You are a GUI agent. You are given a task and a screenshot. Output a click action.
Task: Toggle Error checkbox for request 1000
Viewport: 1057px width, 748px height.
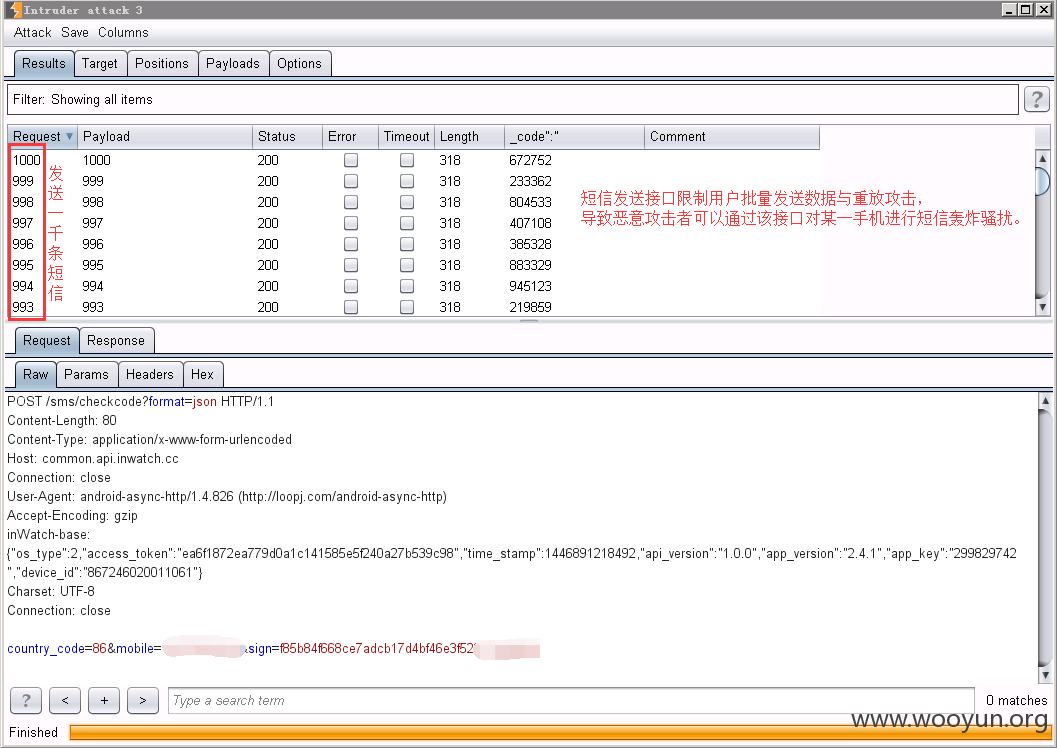pyautogui.click(x=351, y=160)
